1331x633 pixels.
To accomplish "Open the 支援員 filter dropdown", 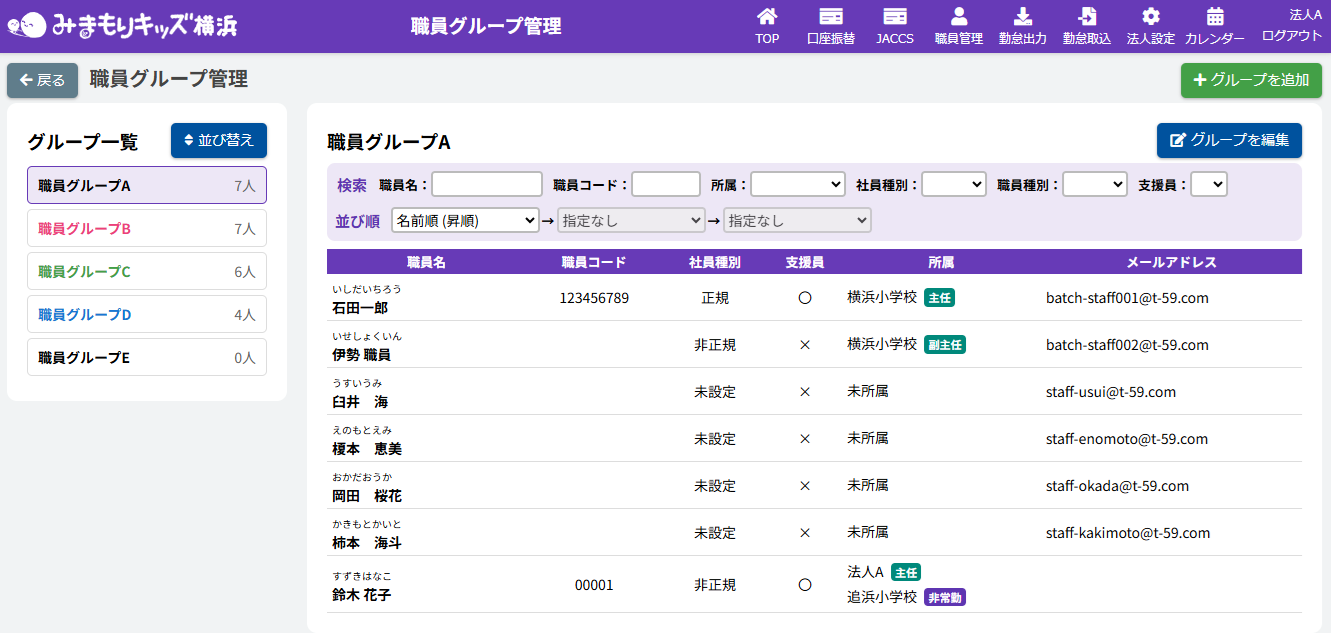I will [x=1209, y=184].
